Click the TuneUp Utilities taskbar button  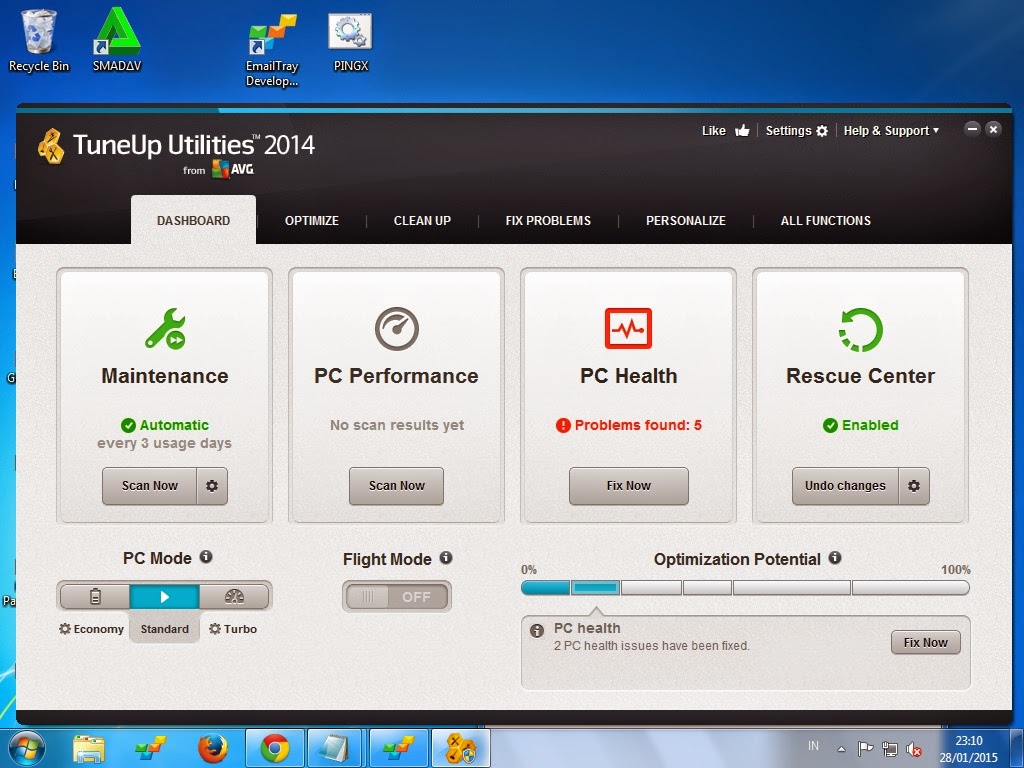pyautogui.click(x=461, y=748)
